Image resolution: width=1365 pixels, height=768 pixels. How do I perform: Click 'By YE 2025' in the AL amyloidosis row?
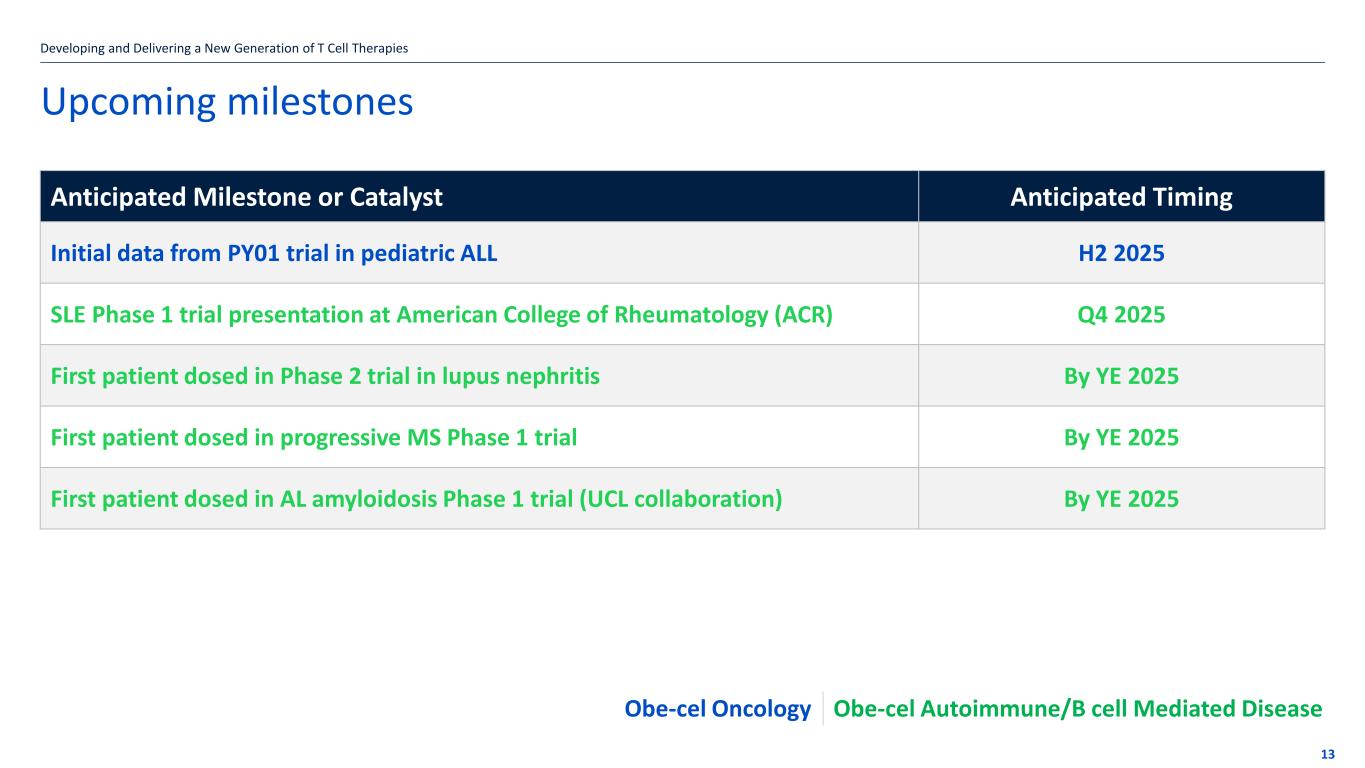1121,498
